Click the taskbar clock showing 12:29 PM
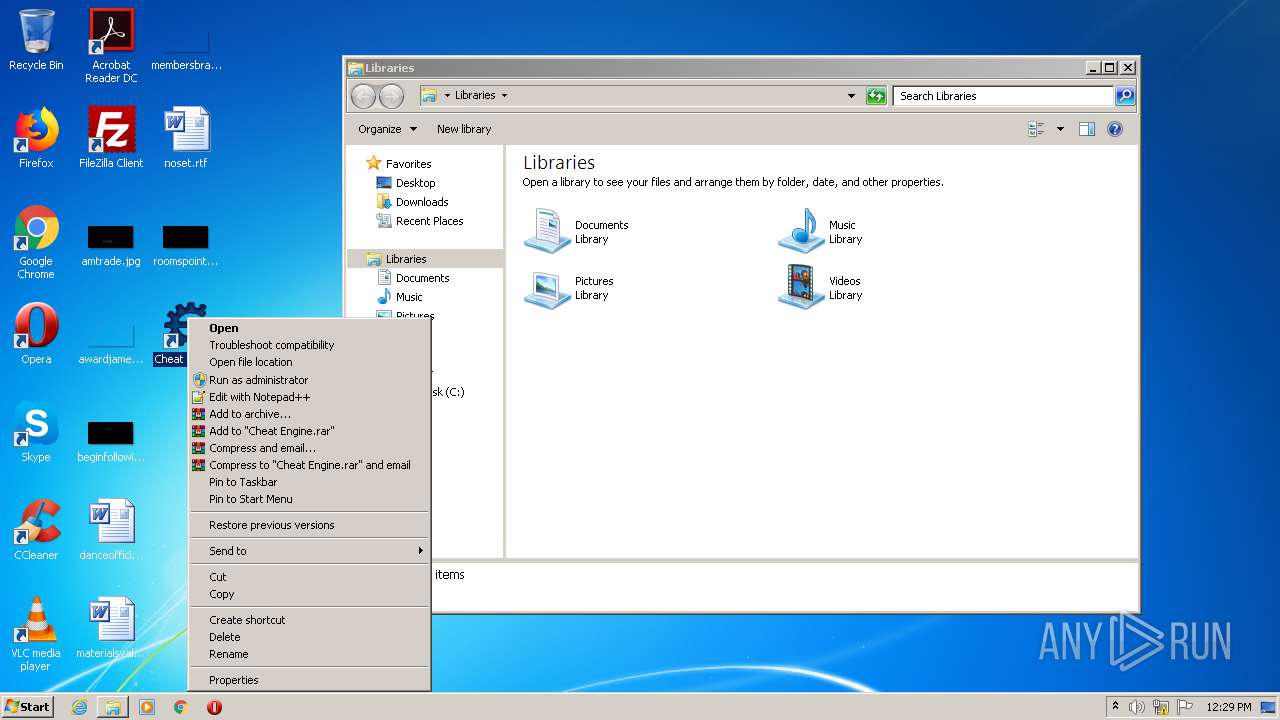 coord(1228,707)
